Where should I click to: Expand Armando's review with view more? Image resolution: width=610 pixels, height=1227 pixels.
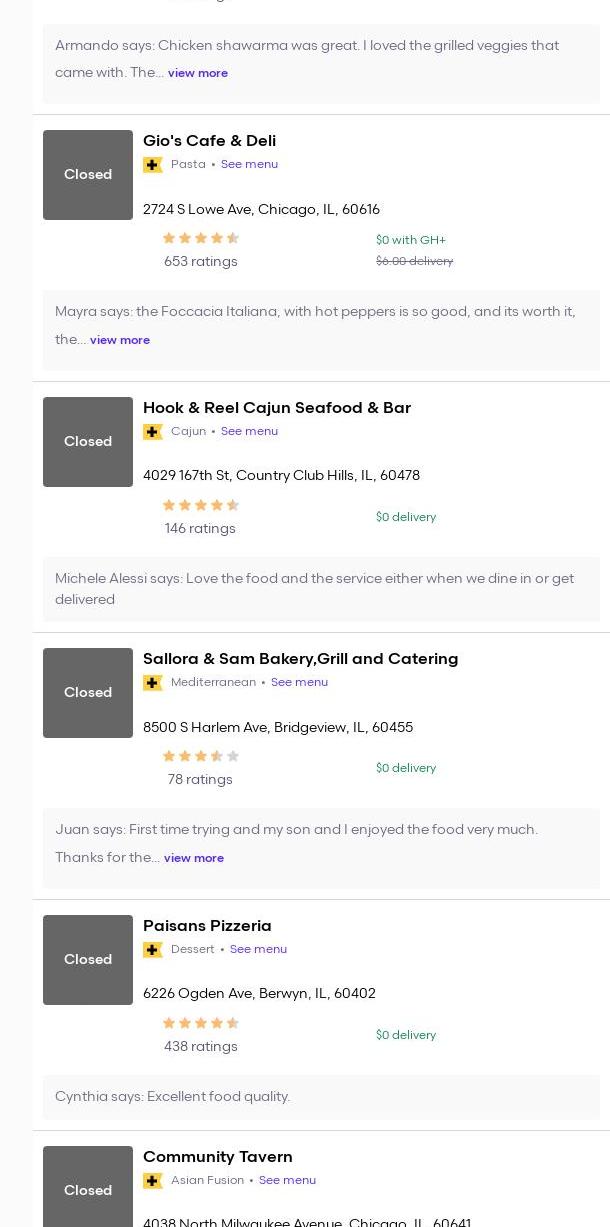pyautogui.click(x=198, y=73)
